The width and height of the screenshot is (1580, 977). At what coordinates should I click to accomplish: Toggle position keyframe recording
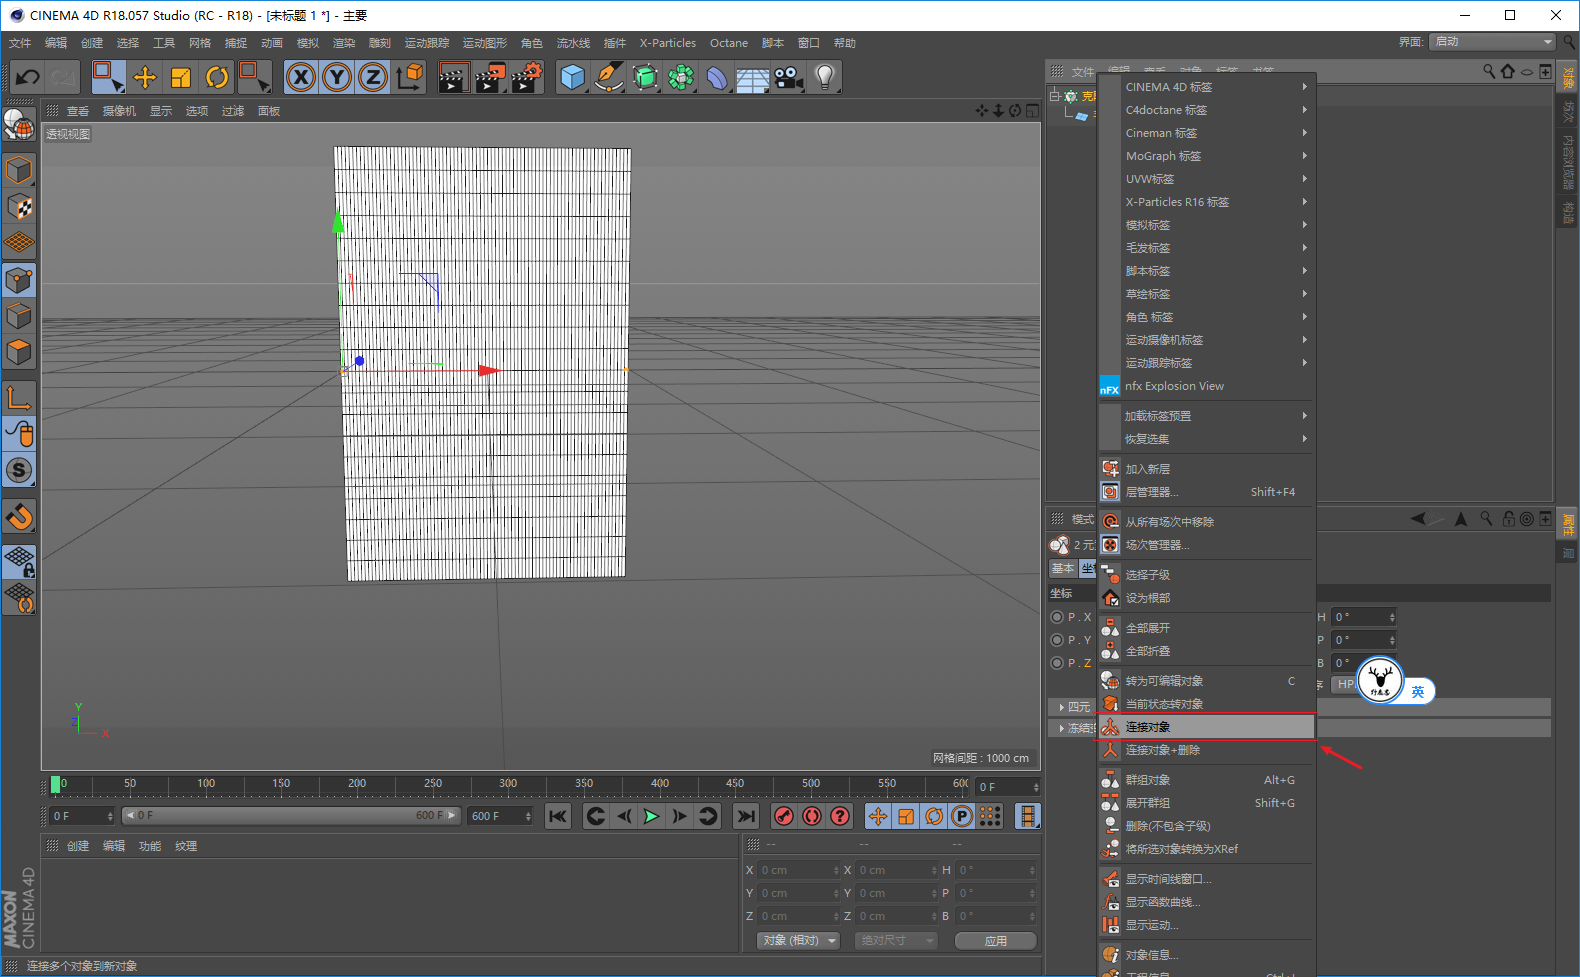click(878, 816)
